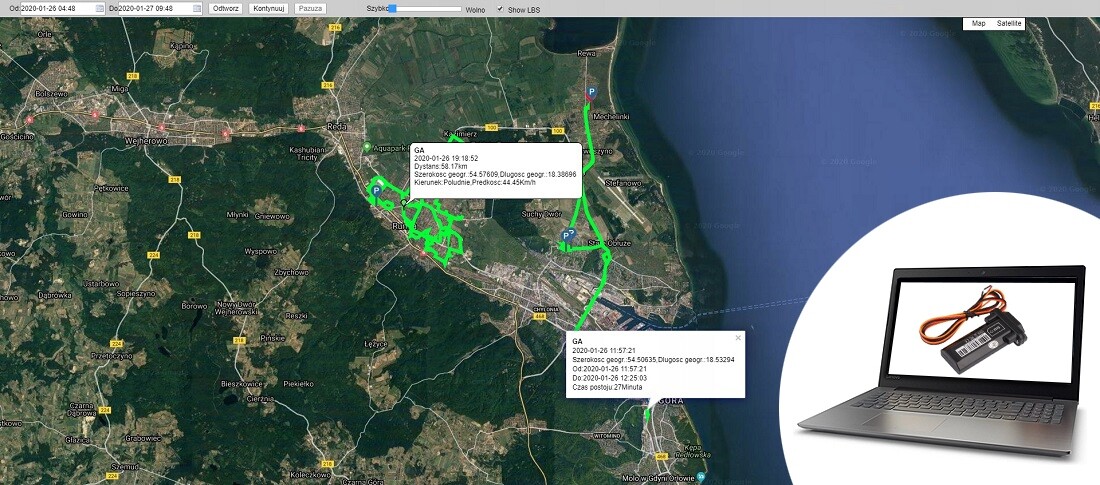Image resolution: width=1100 pixels, height=485 pixels.
Task: Switch to Satellite view
Action: tap(1008, 23)
